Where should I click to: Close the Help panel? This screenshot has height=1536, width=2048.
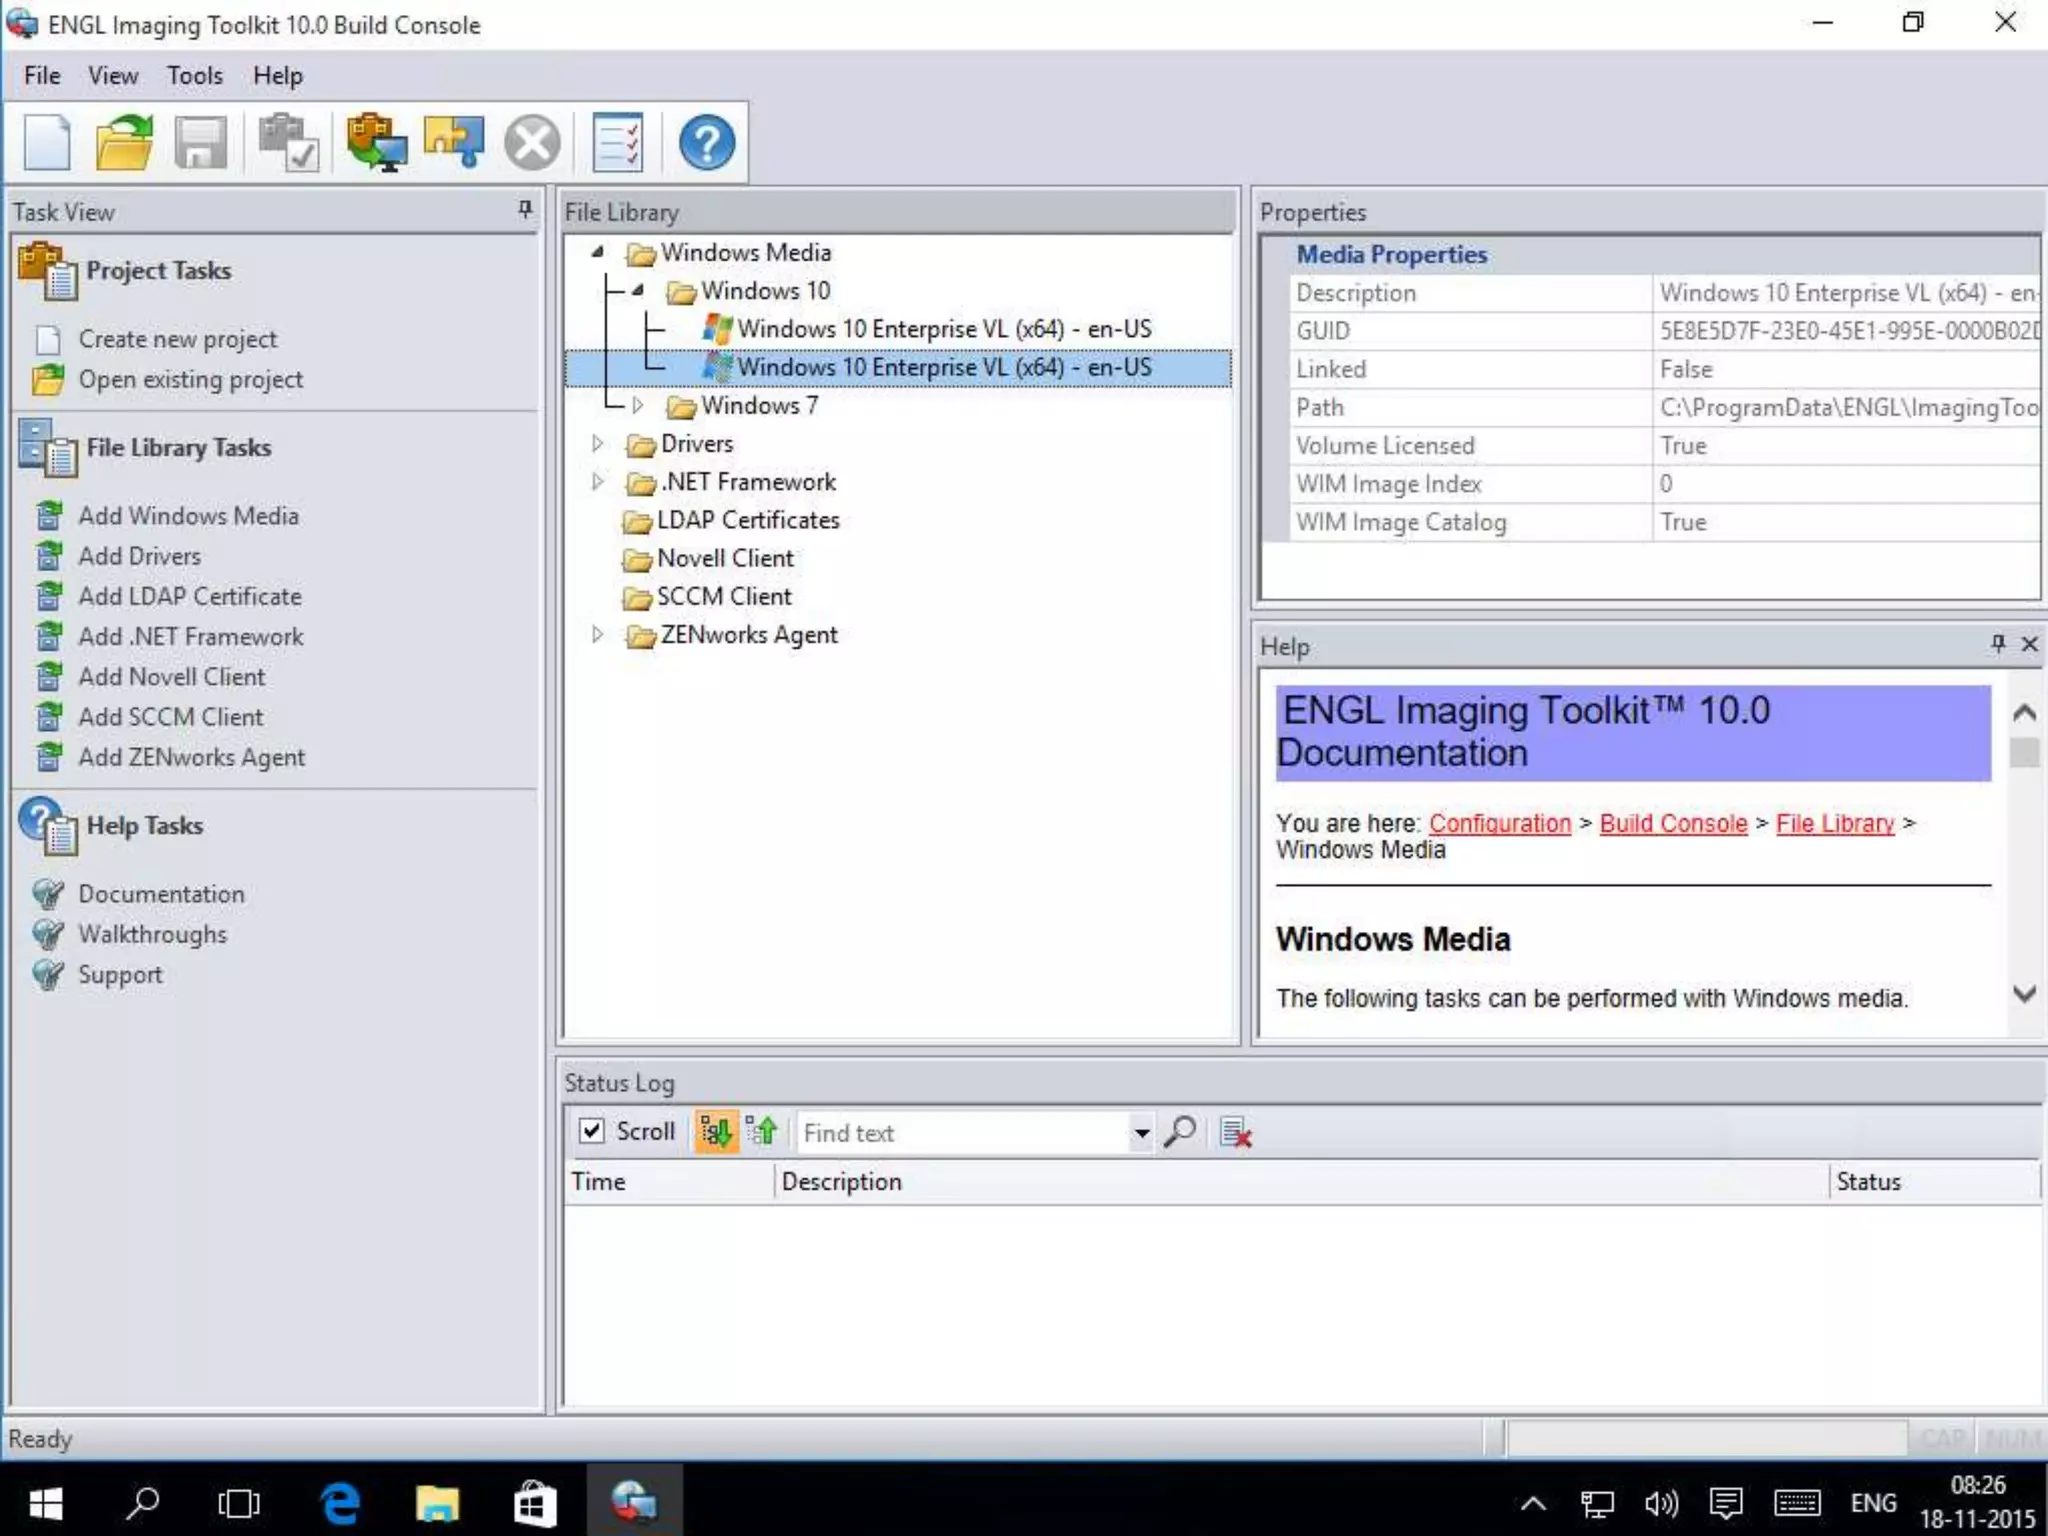pyautogui.click(x=2030, y=644)
